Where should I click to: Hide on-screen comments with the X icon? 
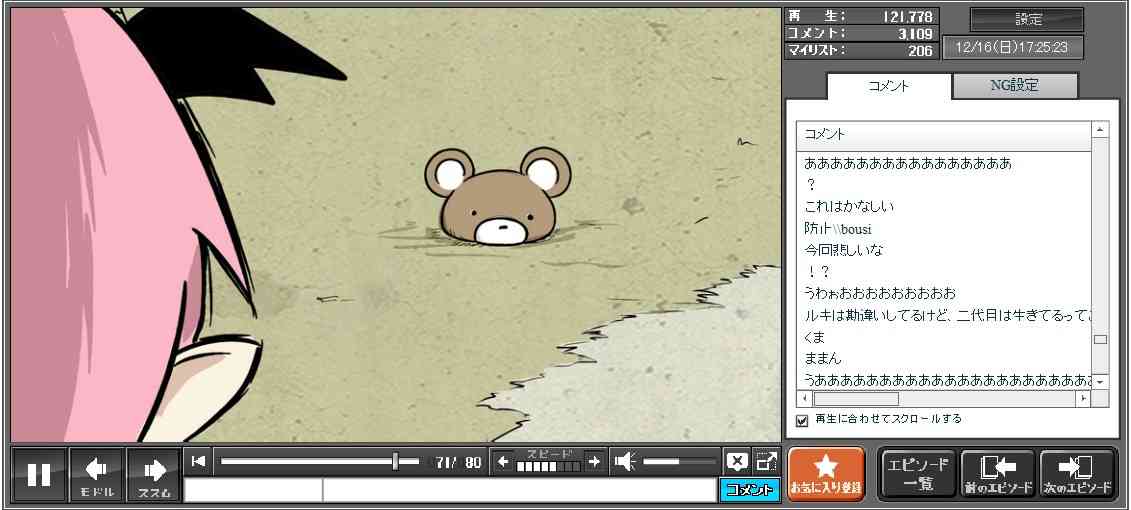(x=737, y=461)
